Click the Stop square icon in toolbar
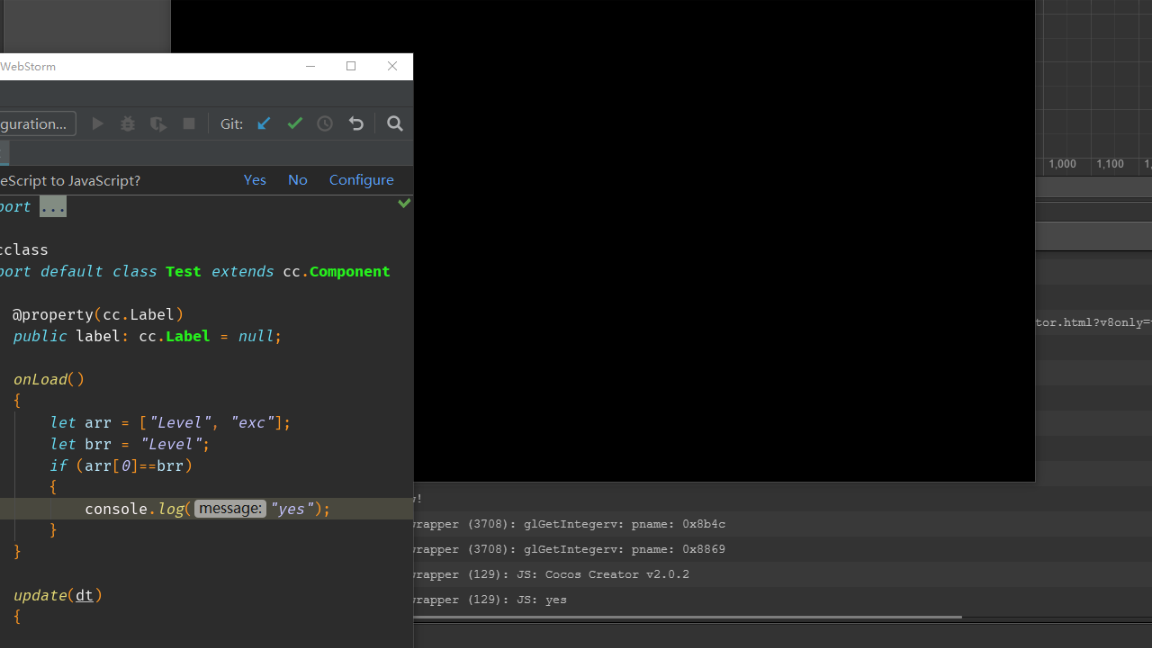This screenshot has height=648, width=1152. click(x=189, y=123)
